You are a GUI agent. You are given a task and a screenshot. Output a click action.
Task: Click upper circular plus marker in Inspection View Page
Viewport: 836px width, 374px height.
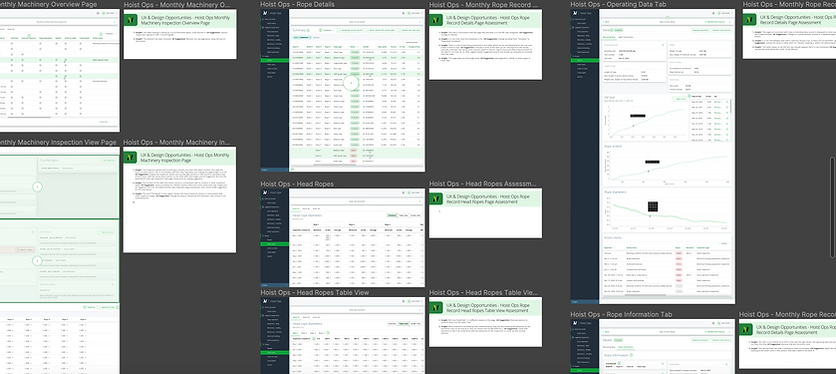coord(37,187)
